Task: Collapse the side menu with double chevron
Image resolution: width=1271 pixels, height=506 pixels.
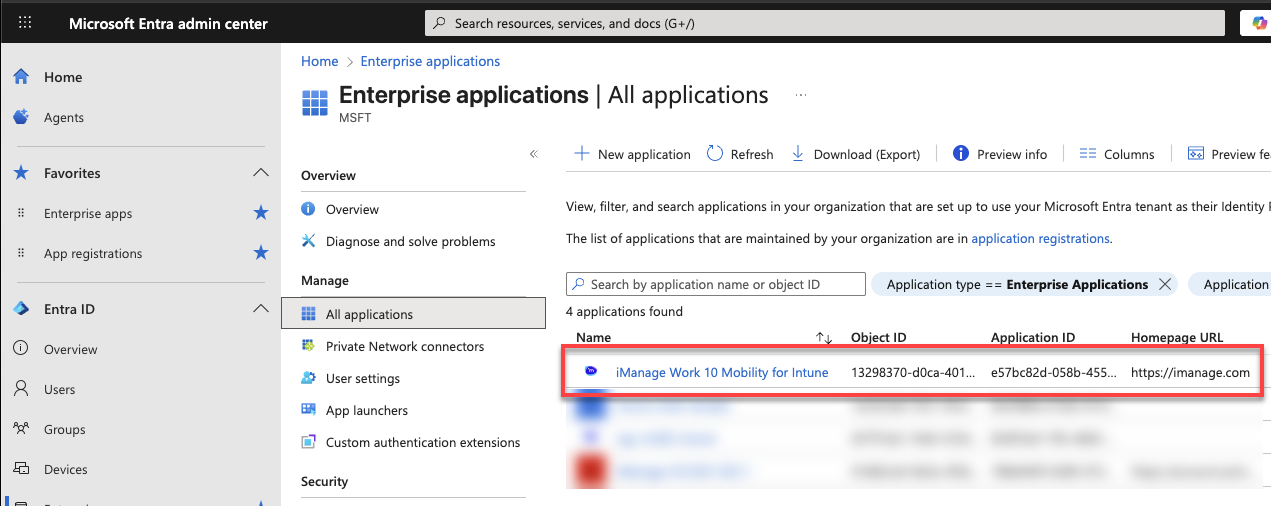Action: pyautogui.click(x=533, y=154)
